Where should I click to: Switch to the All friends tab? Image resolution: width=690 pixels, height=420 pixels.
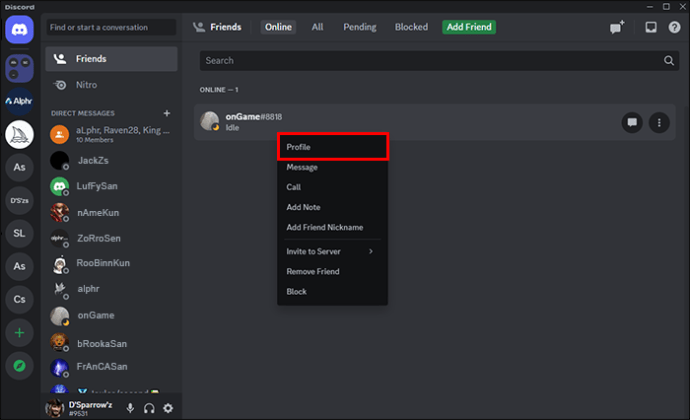[x=317, y=27]
